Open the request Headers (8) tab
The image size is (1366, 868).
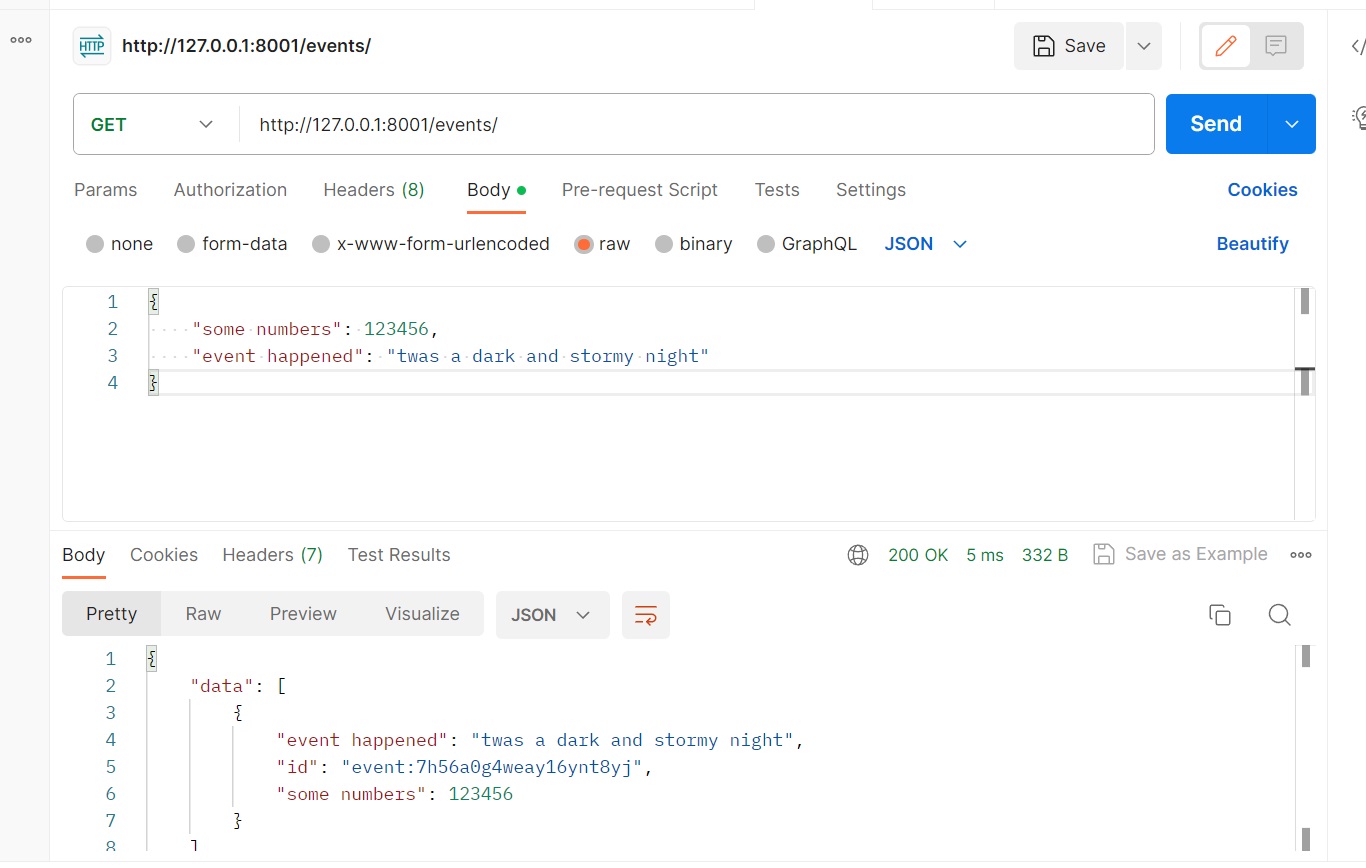point(374,190)
